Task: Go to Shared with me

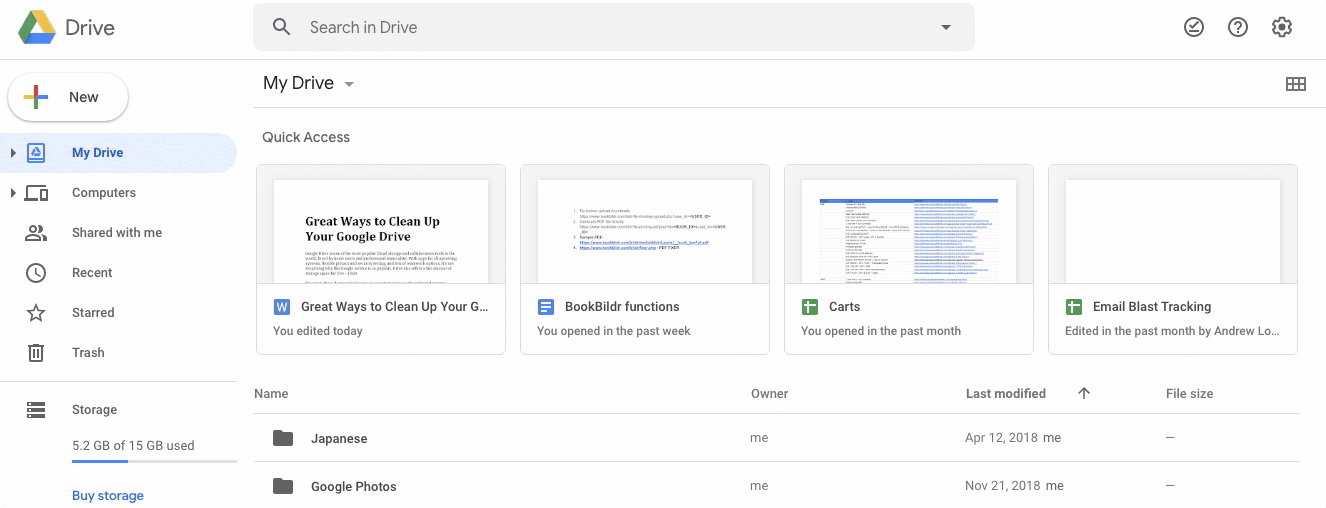Action: click(x=116, y=233)
